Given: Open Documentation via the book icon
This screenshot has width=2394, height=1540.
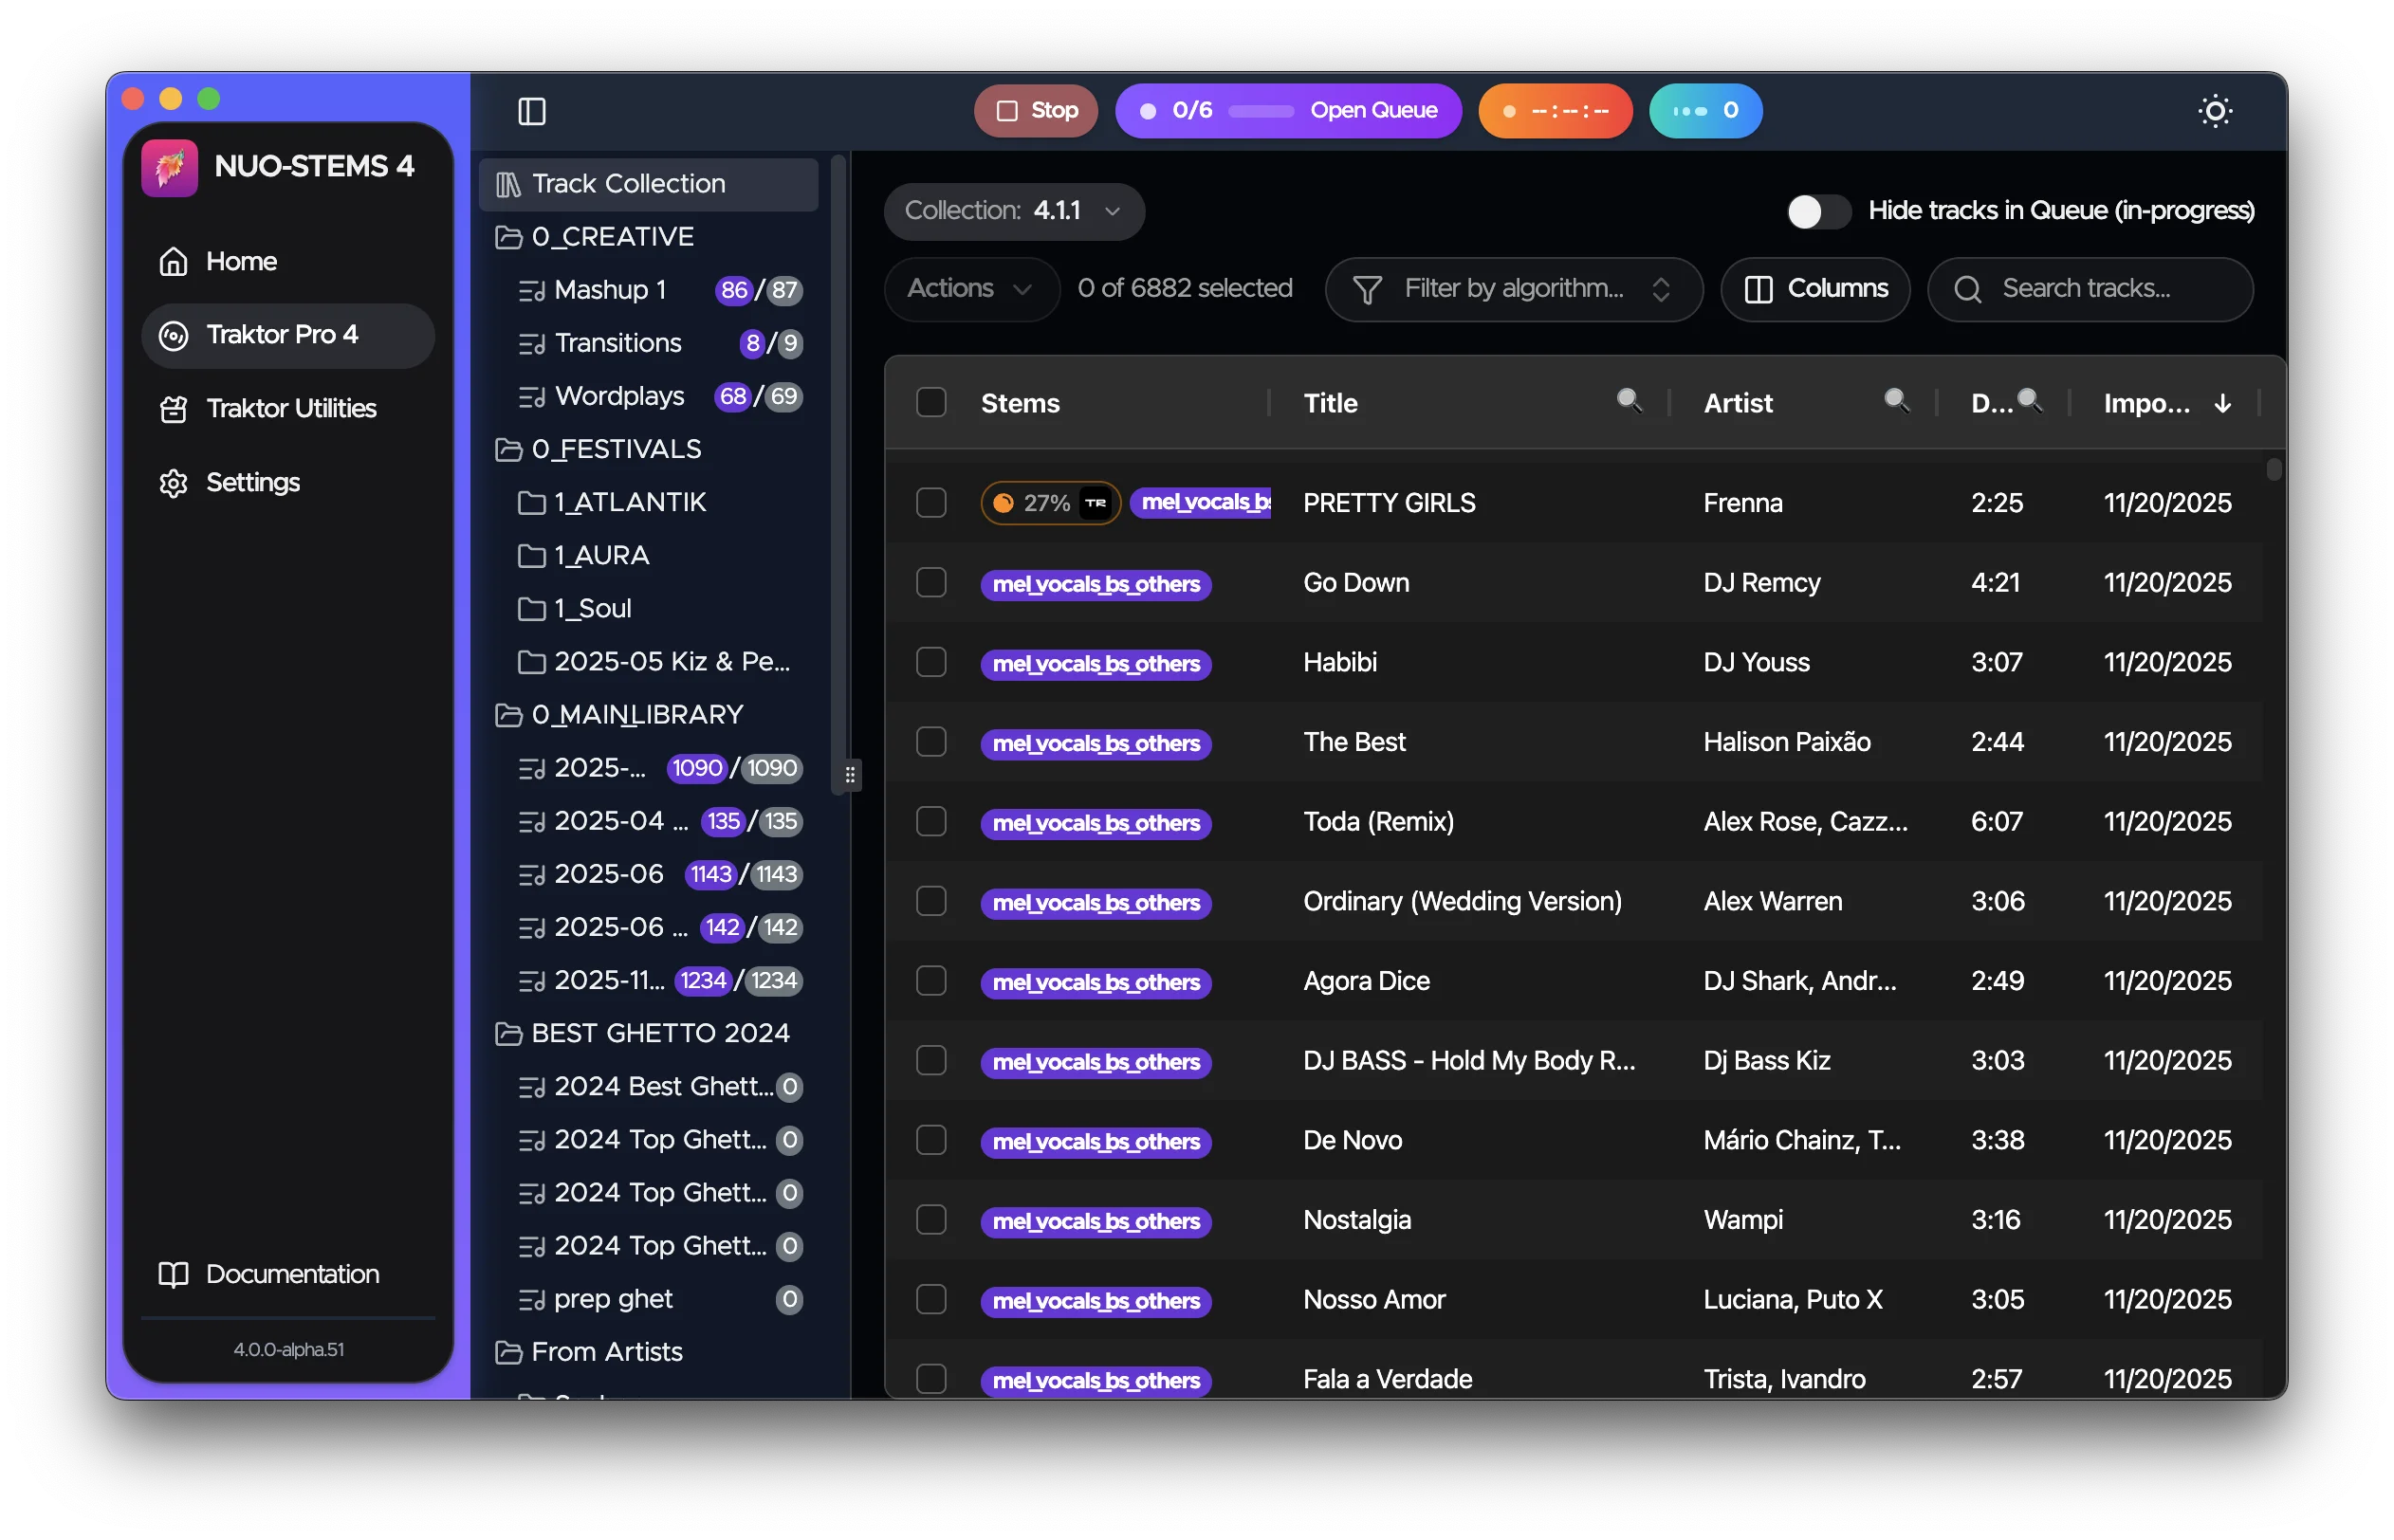Looking at the screenshot, I should tap(172, 1274).
